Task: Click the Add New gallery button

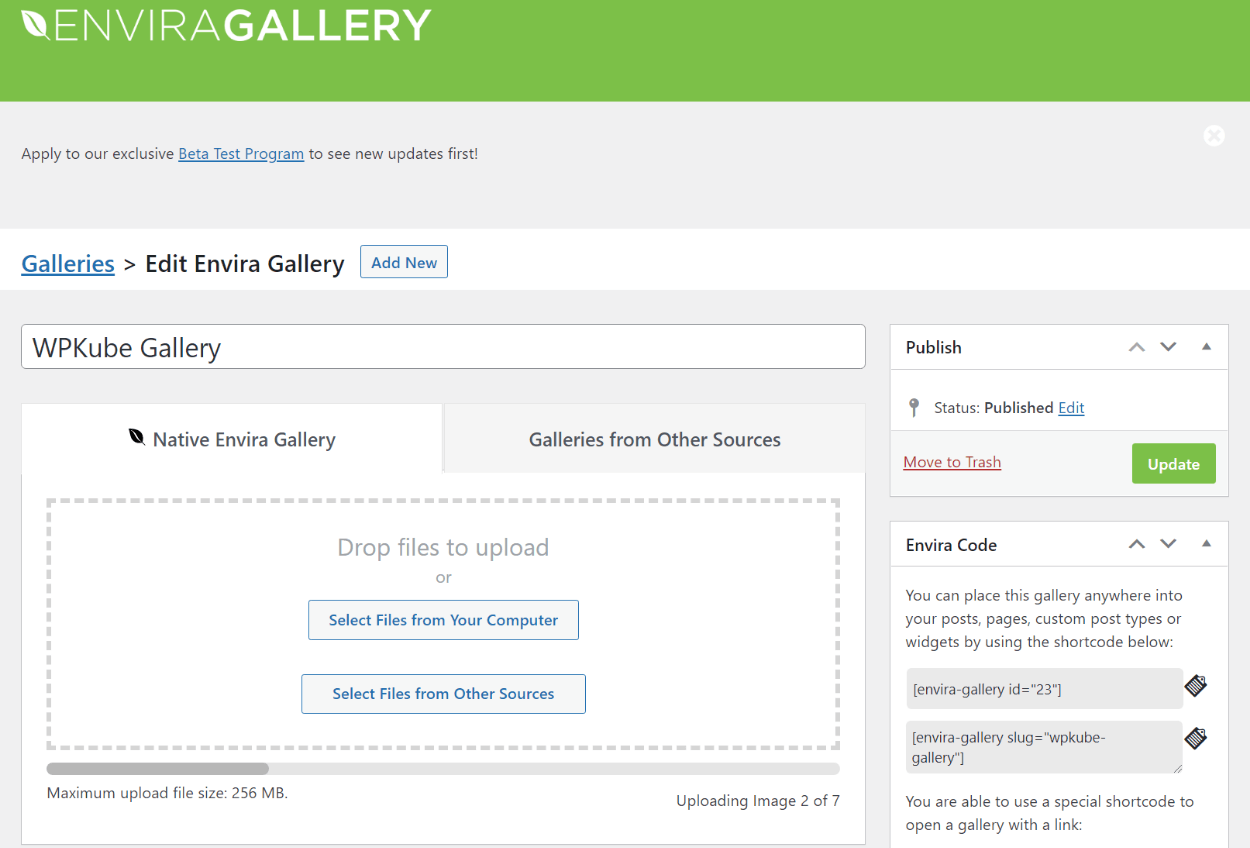Action: tap(404, 262)
